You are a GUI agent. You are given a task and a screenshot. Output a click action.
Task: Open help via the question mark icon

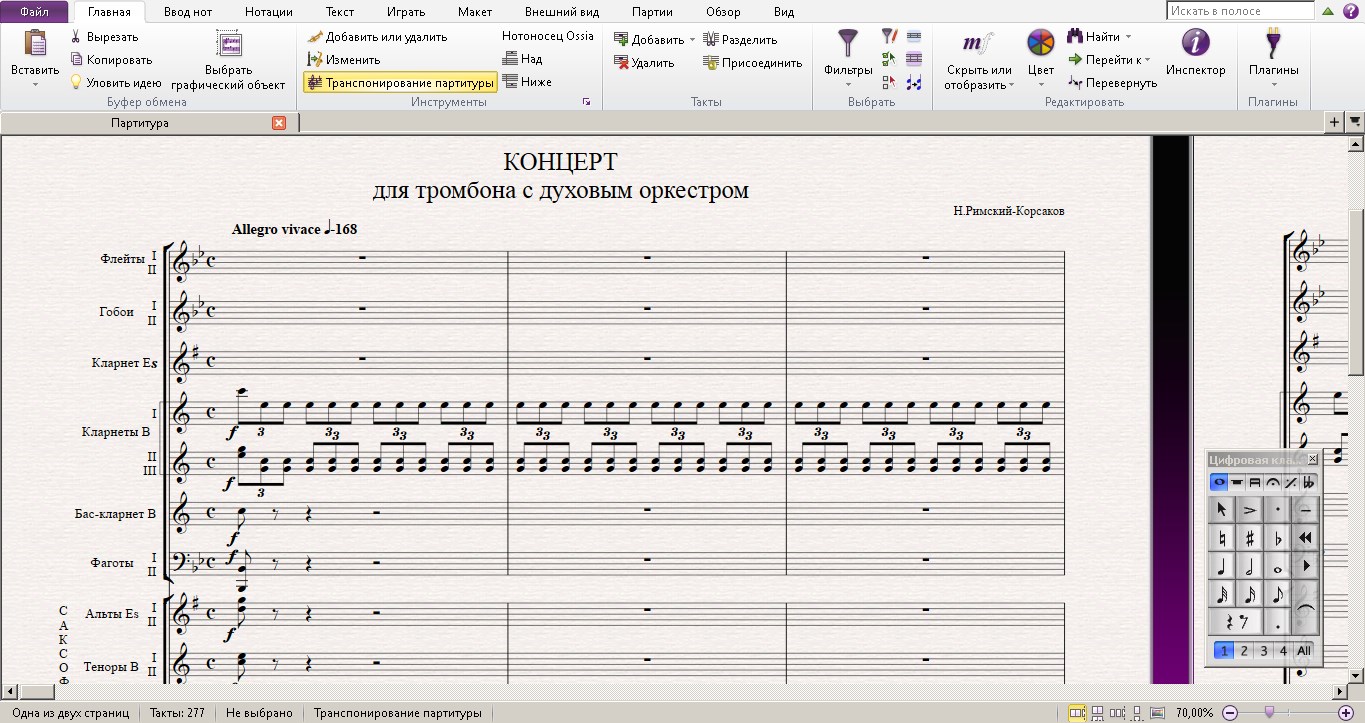(1350, 12)
